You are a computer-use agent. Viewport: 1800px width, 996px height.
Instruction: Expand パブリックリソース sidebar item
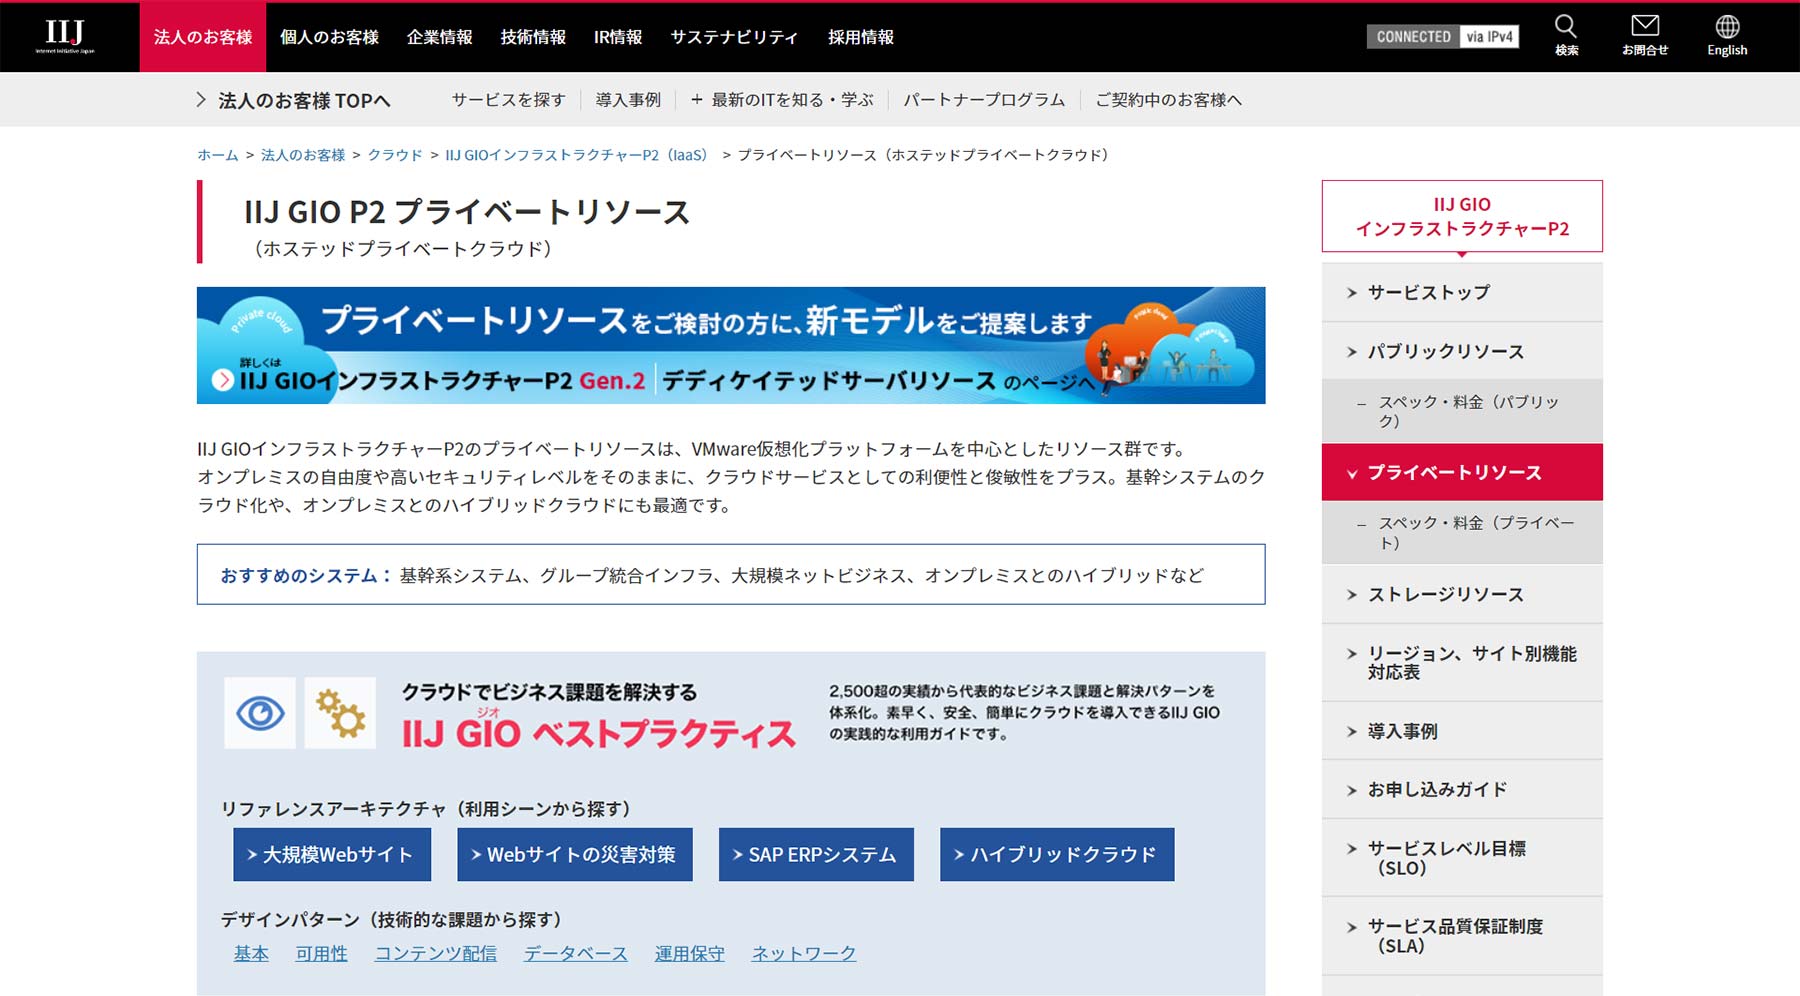coord(1462,351)
